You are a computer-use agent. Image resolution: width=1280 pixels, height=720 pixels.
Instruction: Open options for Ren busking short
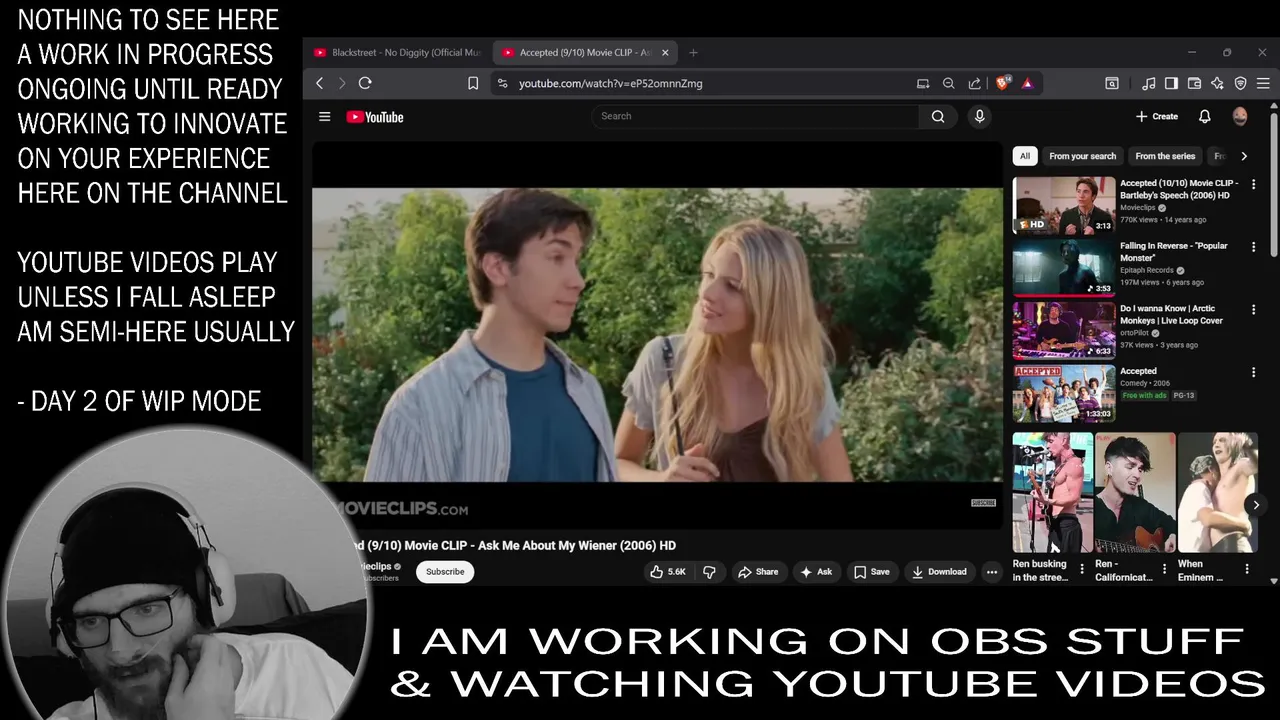[x=1081, y=569]
